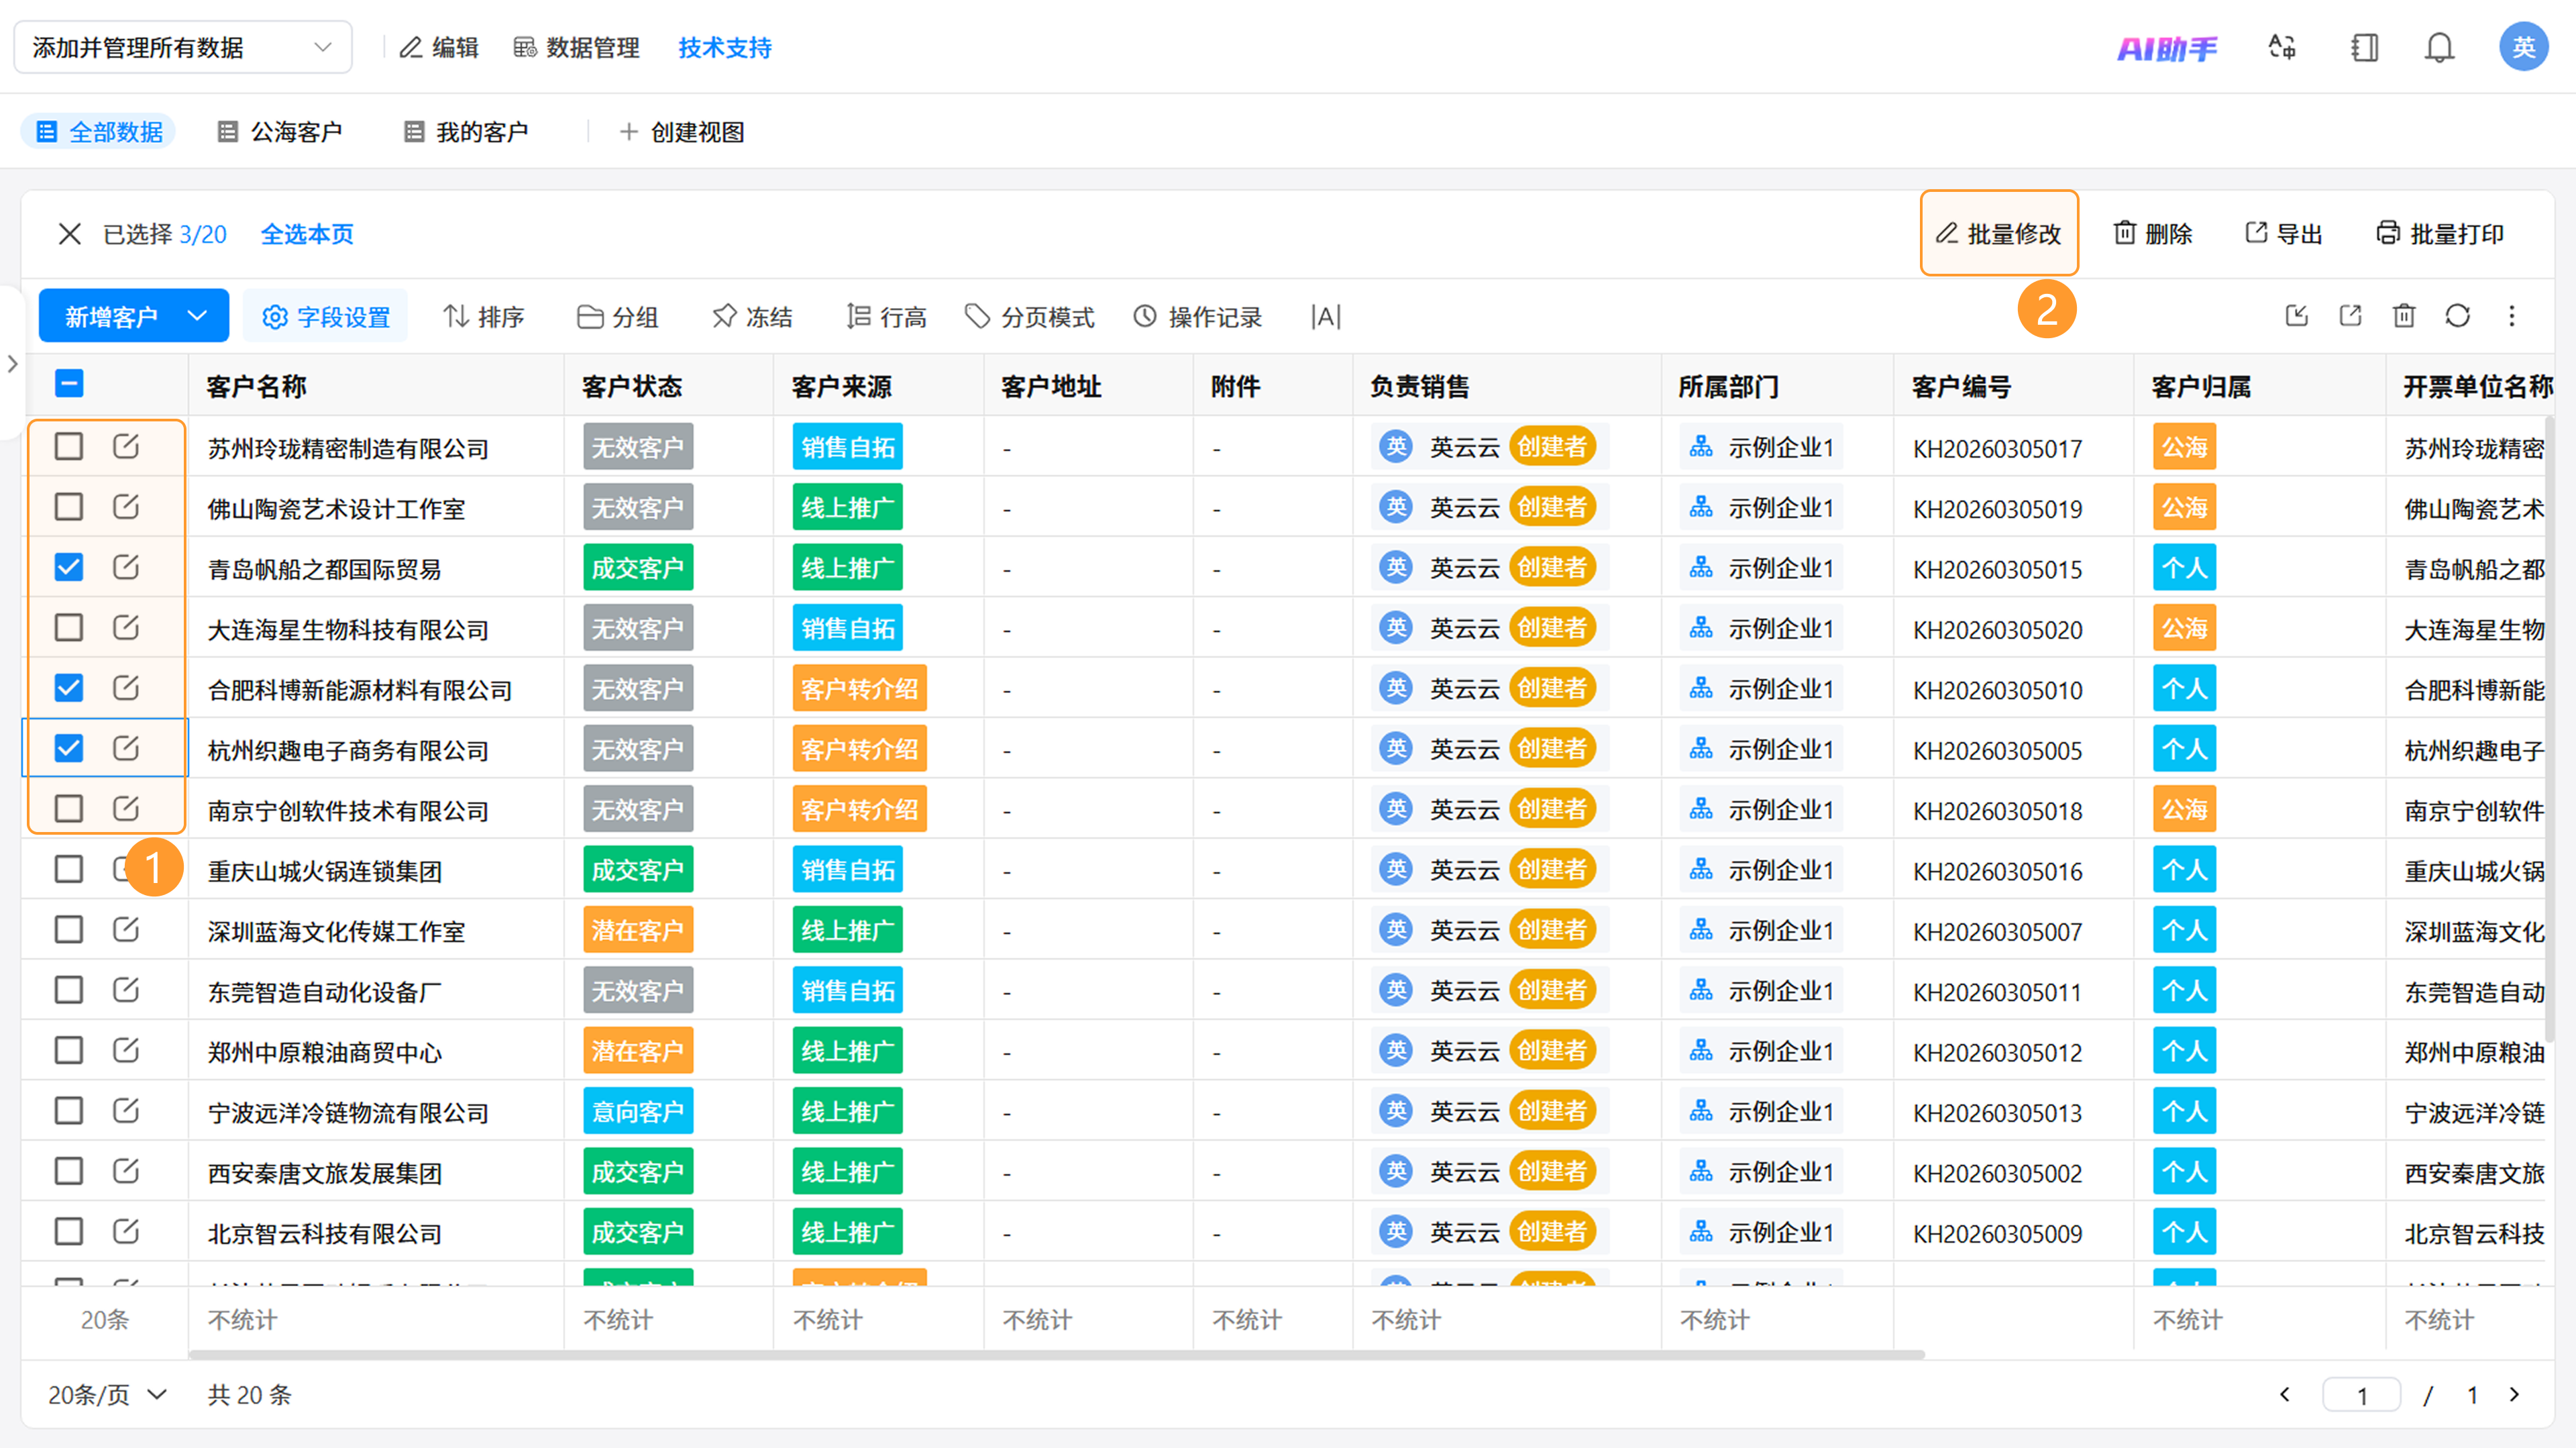This screenshot has height=1448, width=2576.
Task: Click the trash icon in table toolbar
Action: 2404,316
